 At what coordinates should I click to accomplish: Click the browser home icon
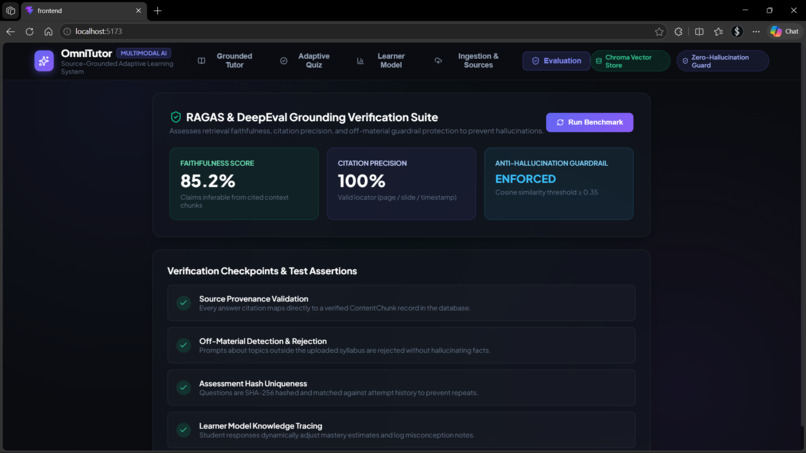coord(48,31)
